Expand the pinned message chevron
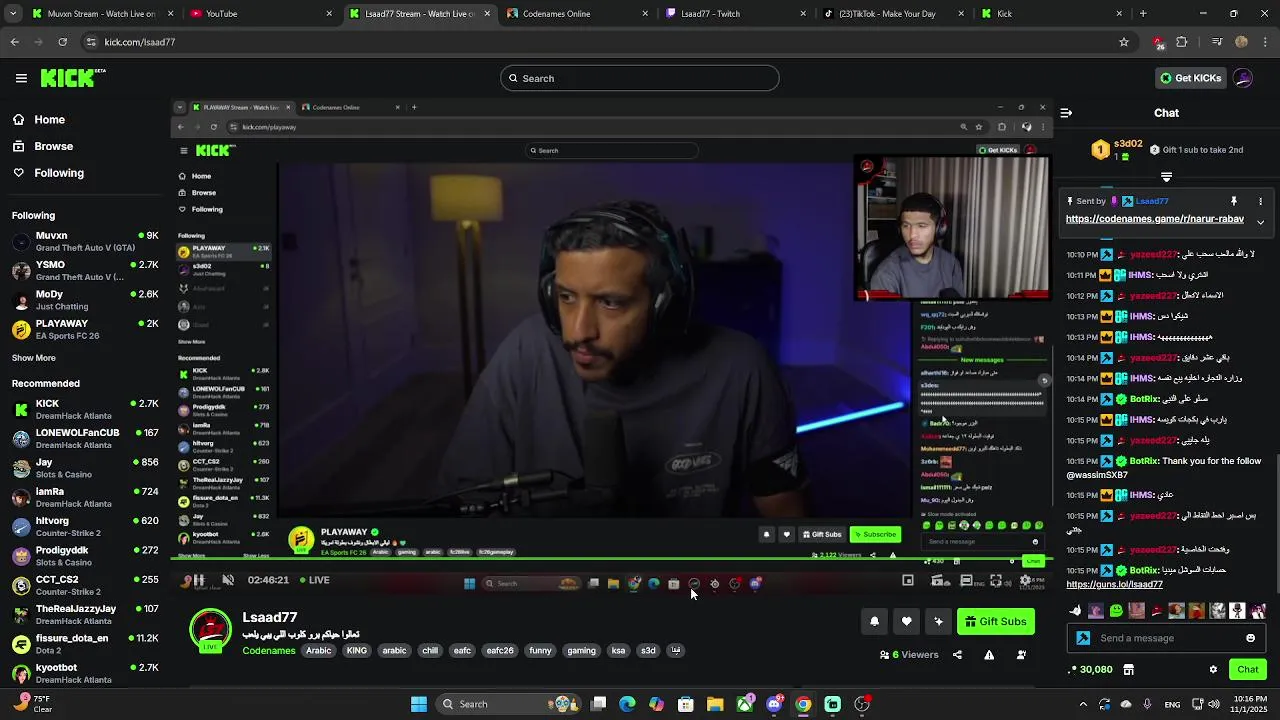Screen dimensions: 1280x720 1260,222
